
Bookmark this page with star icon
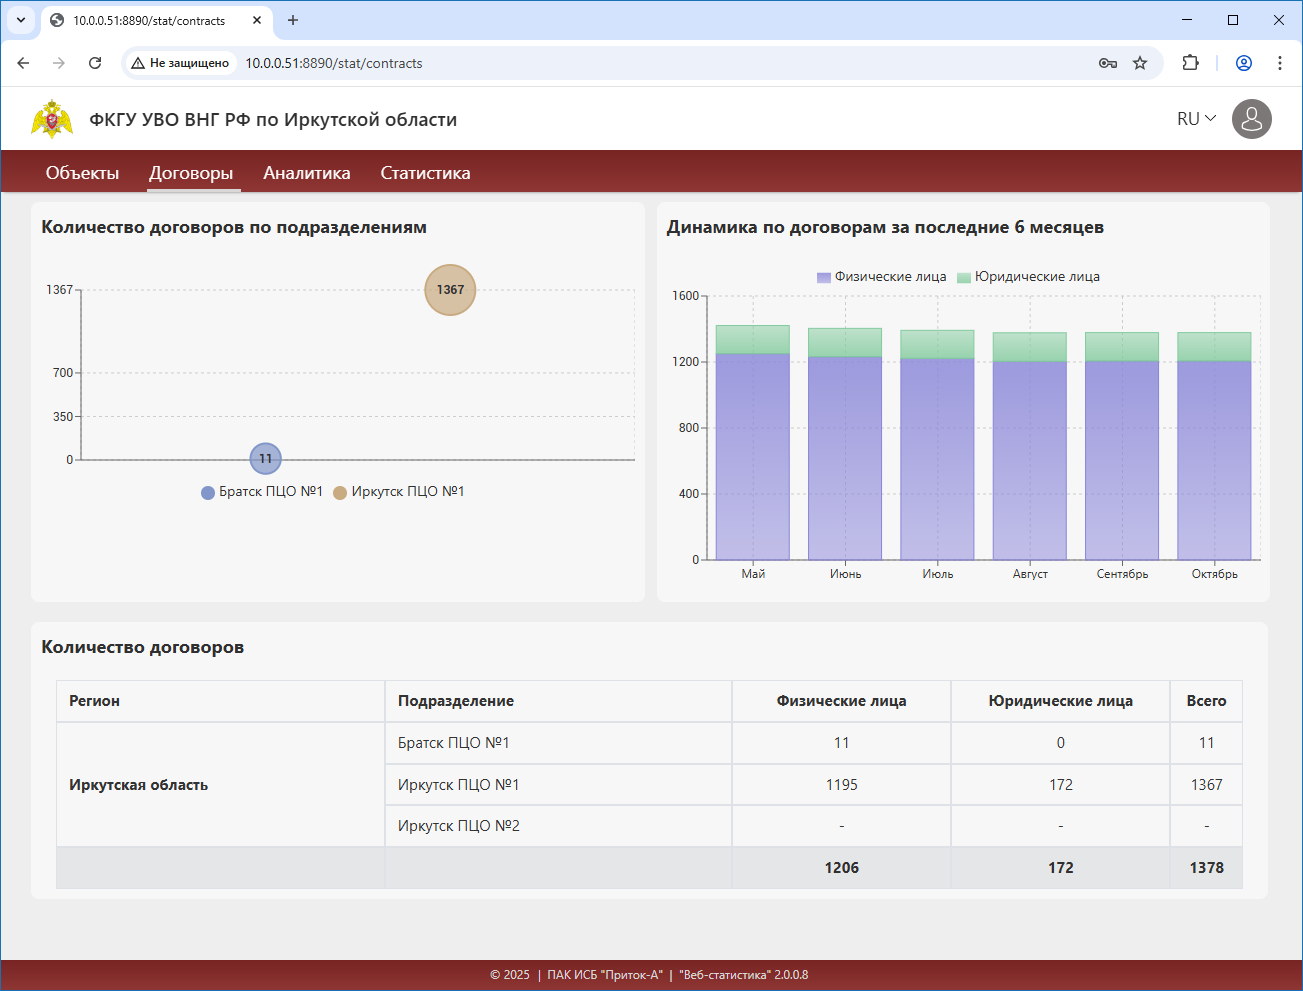[1140, 63]
